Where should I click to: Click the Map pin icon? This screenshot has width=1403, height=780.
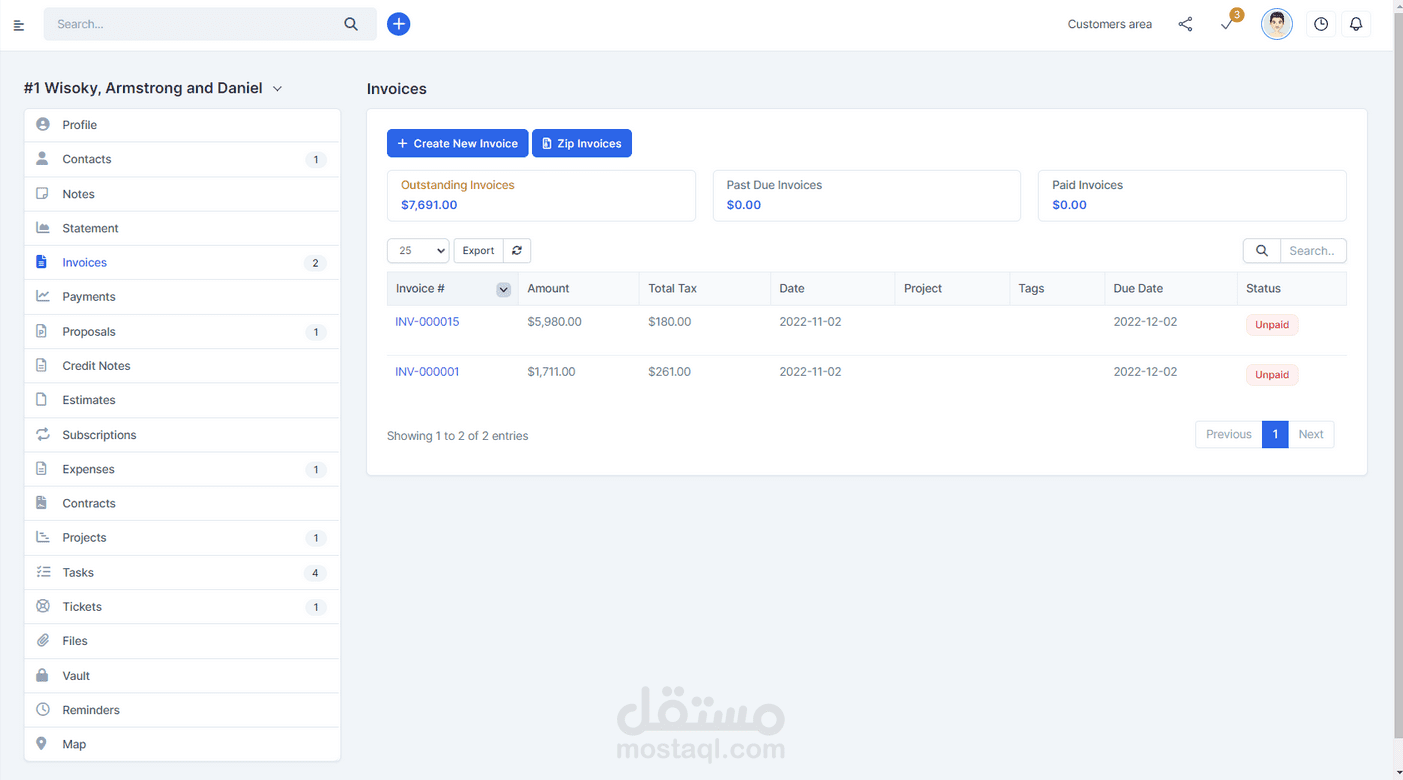point(42,743)
